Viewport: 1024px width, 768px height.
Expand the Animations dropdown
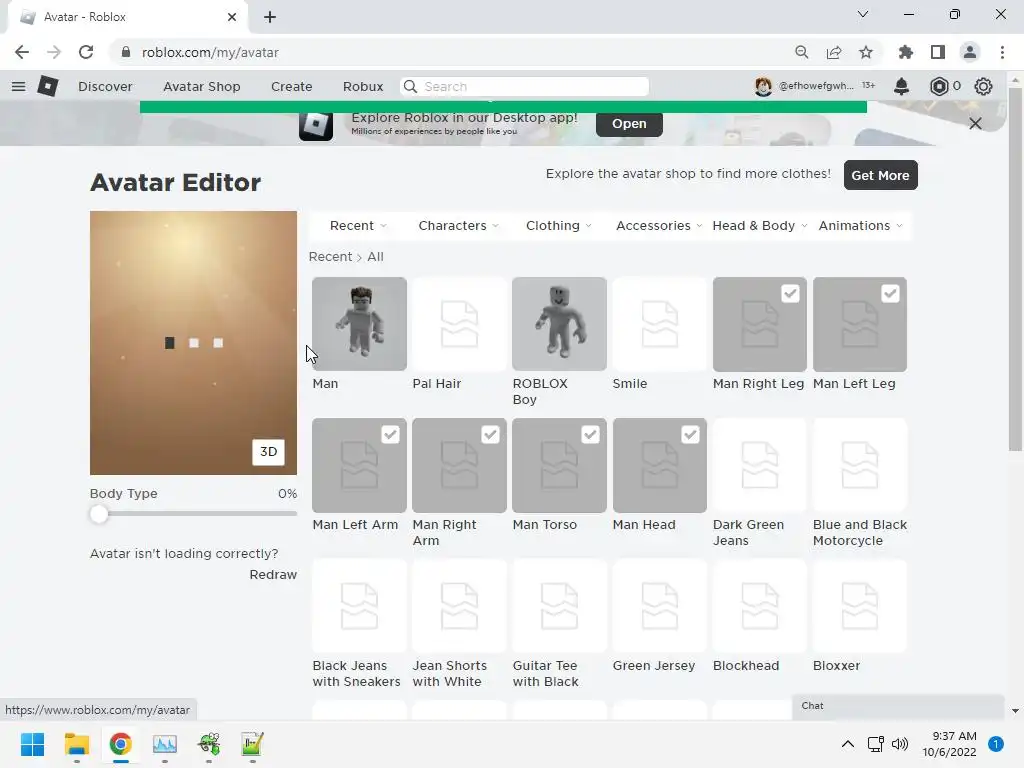pos(860,225)
